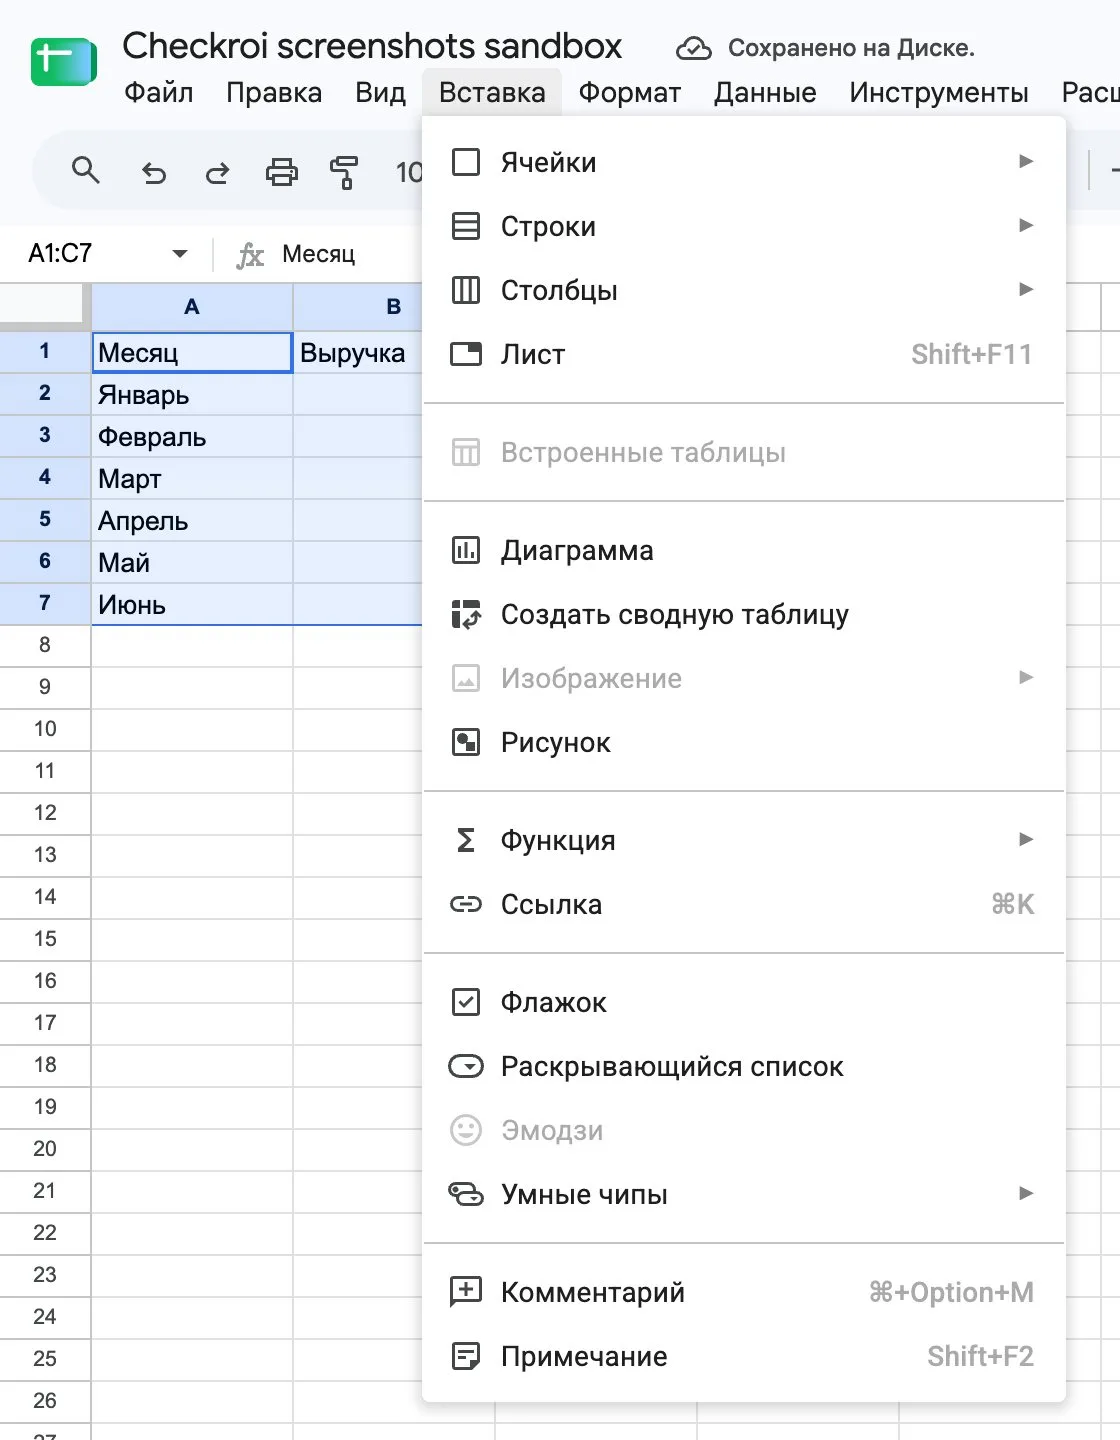Select Создать сводную таблицу
The image size is (1120, 1440).
tap(744, 614)
